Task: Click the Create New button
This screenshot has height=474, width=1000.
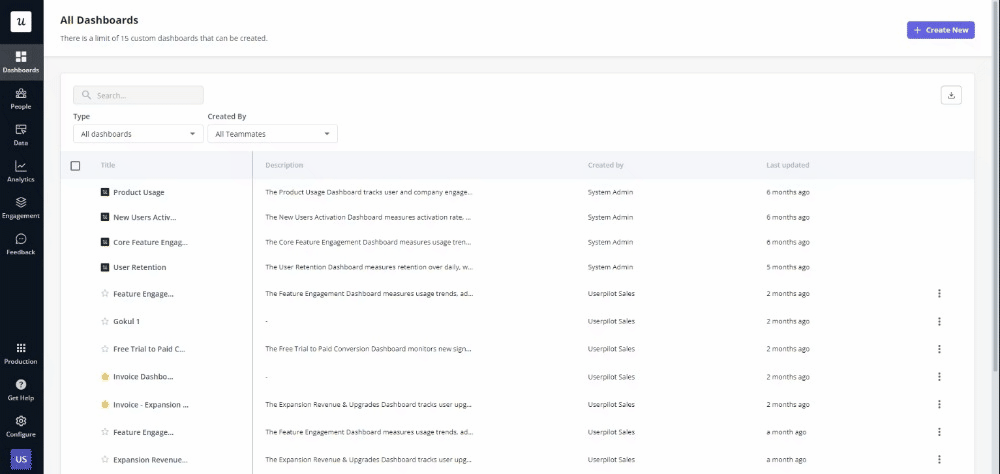Action: tap(940, 30)
